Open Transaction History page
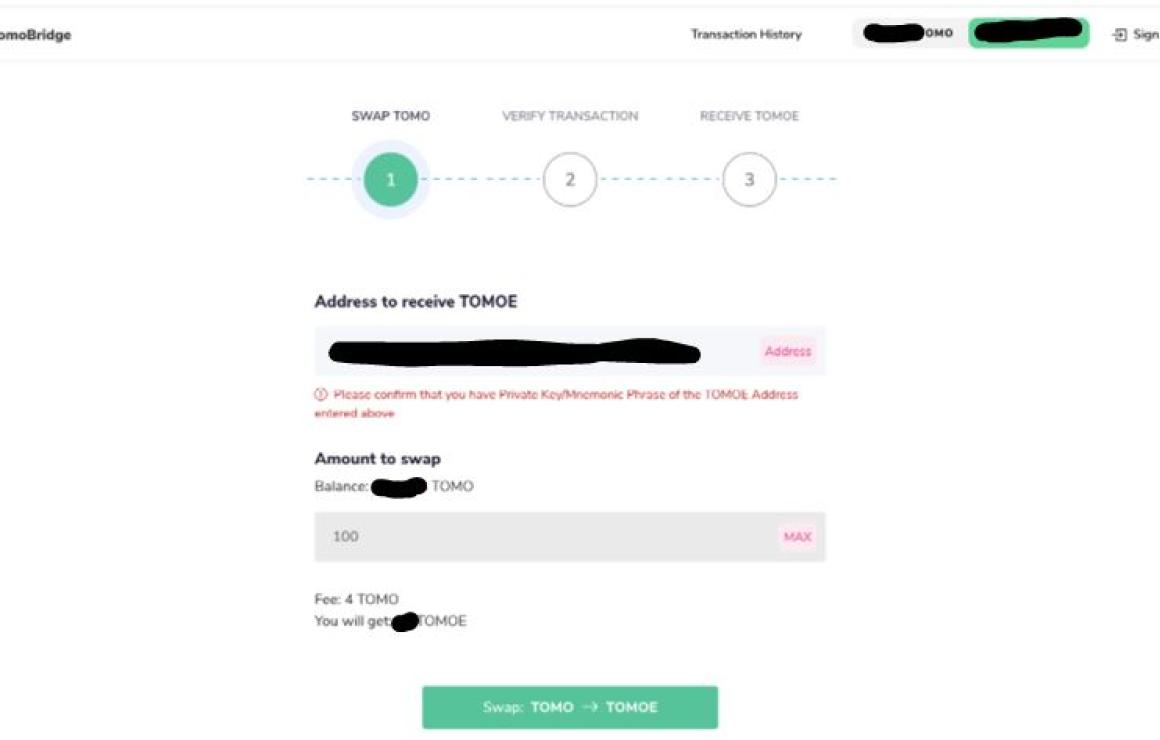1160x740 pixels. 746,34
